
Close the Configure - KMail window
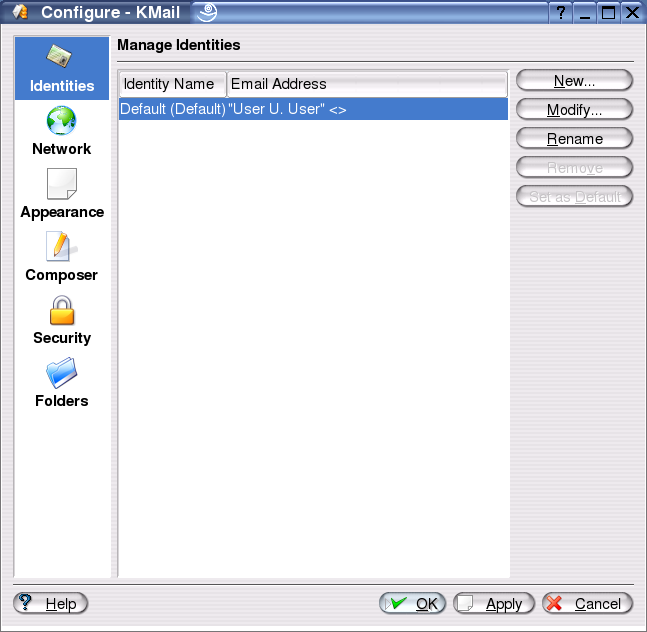[632, 12]
